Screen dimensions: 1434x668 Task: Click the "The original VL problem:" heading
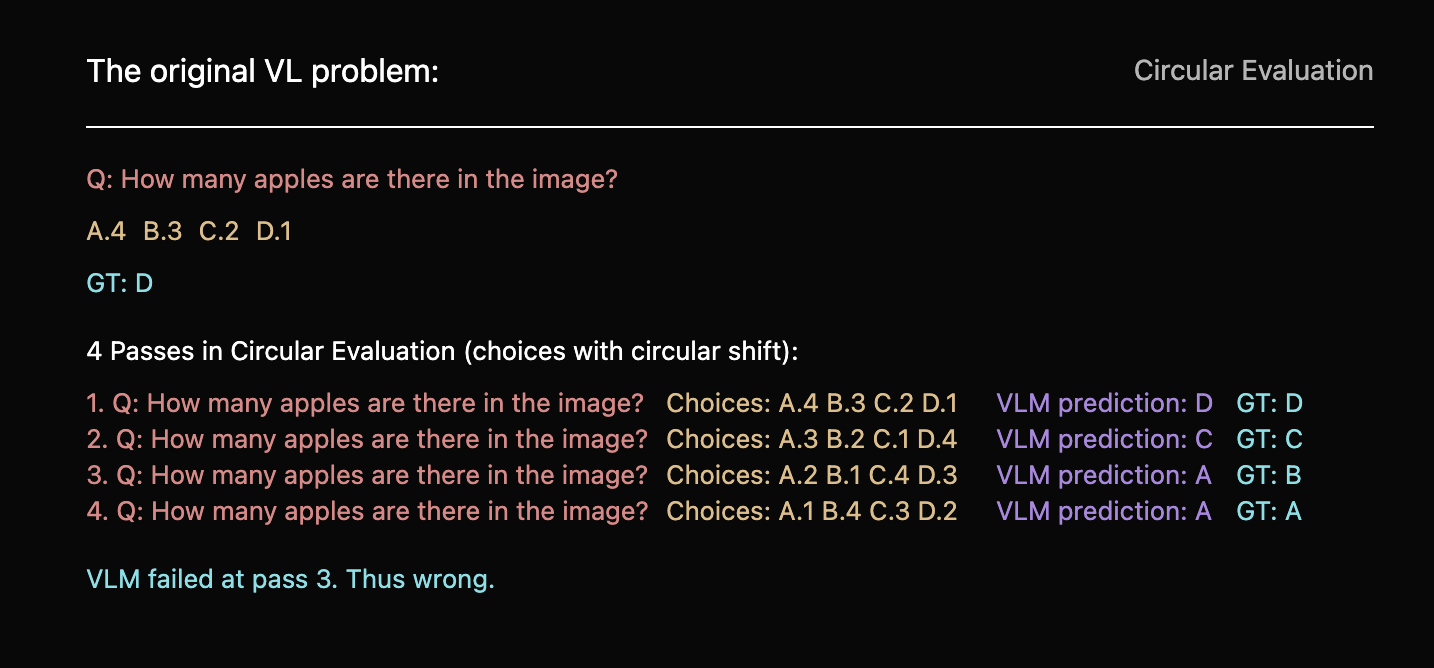pos(262,72)
